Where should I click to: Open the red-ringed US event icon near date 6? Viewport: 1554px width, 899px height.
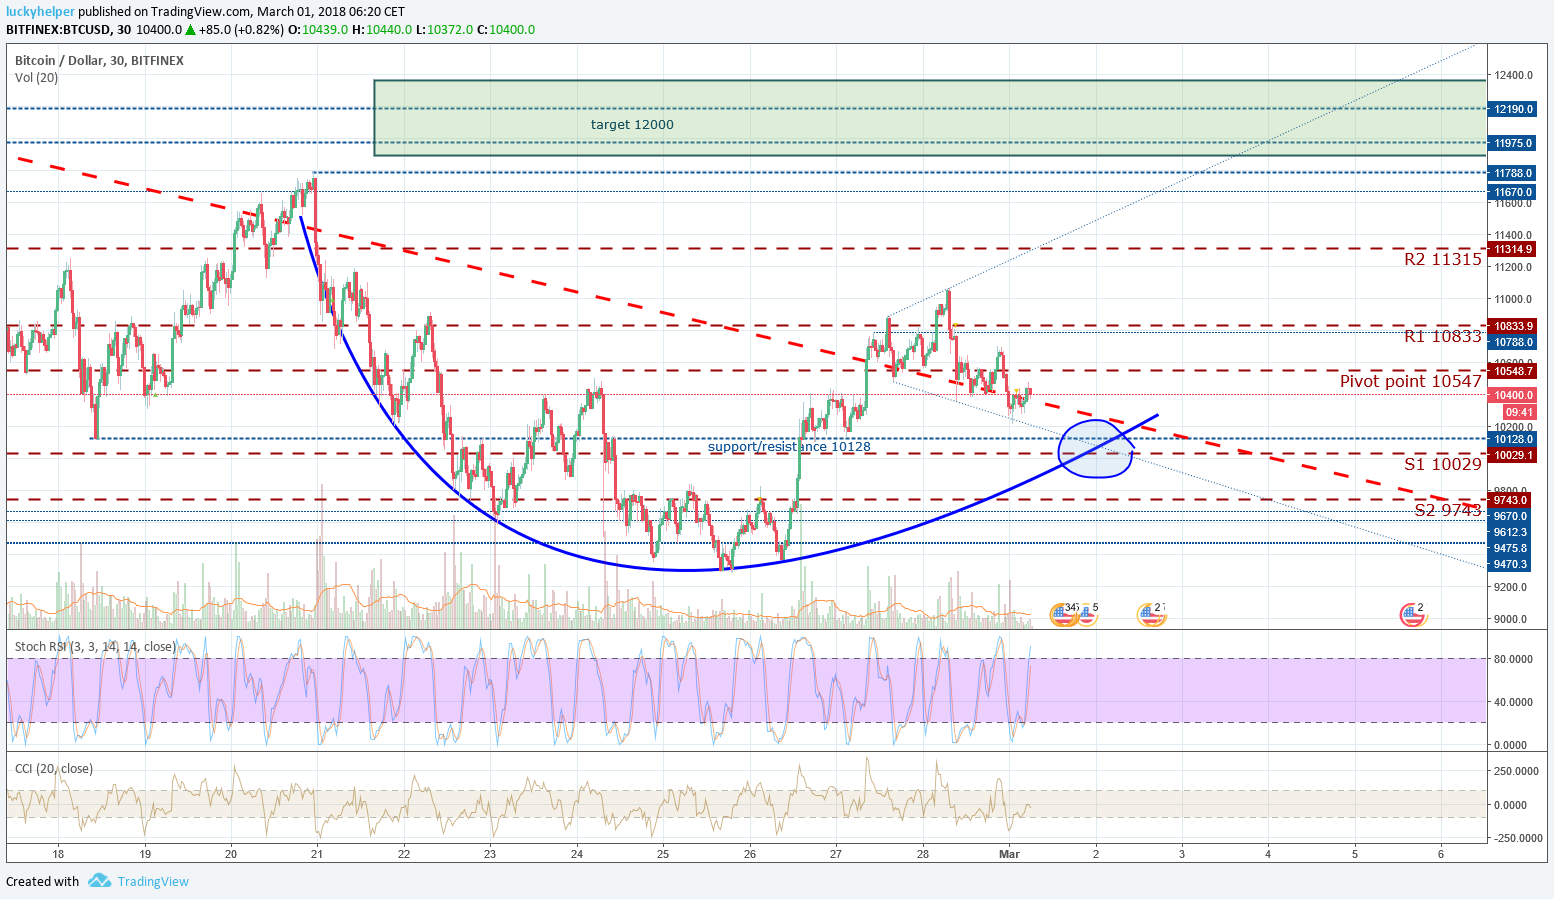coord(1412,614)
